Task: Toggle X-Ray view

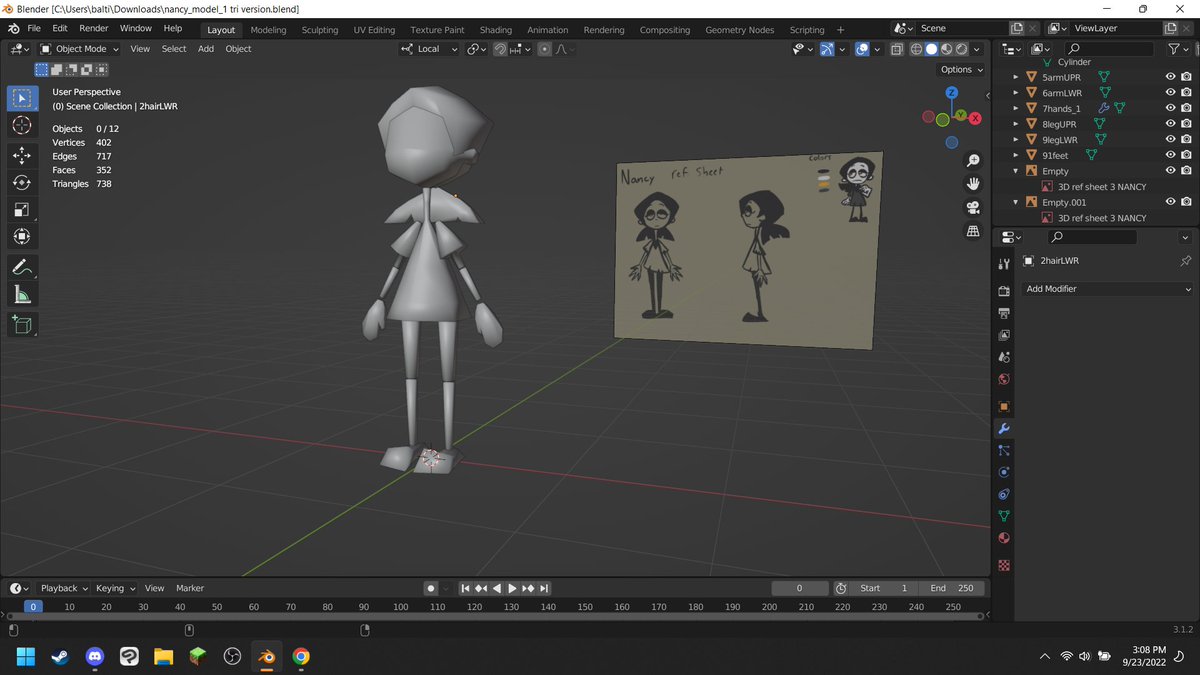Action: click(896, 49)
